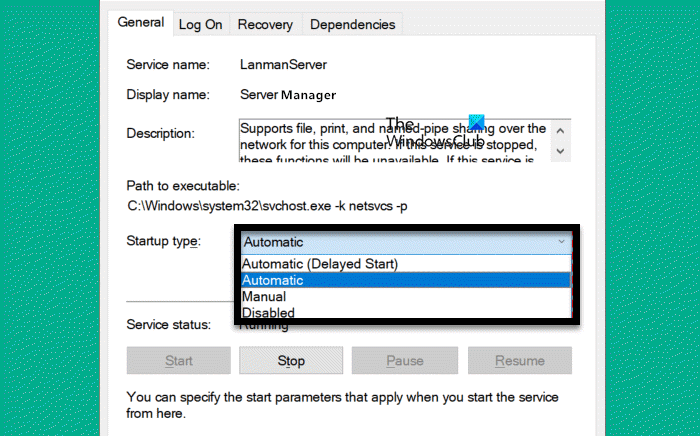This screenshot has width=700, height=436.
Task: Open the Recovery tab
Action: point(266,24)
